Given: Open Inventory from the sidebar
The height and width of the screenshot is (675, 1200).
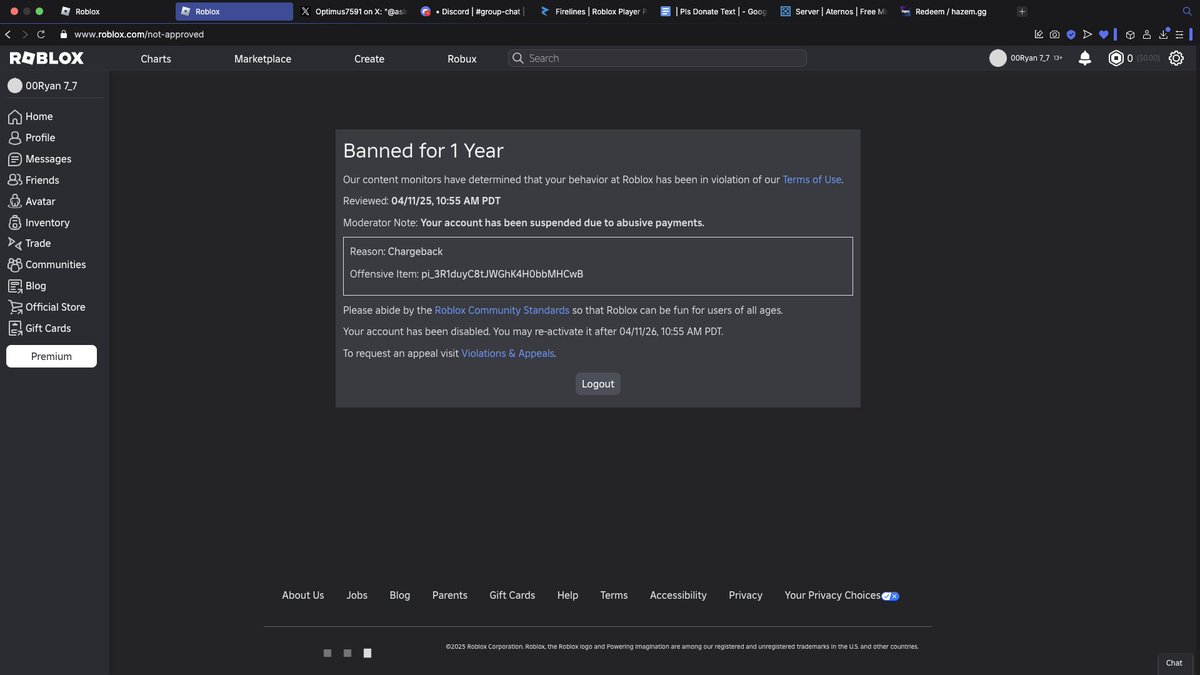Looking at the screenshot, I should (x=38, y=223).
